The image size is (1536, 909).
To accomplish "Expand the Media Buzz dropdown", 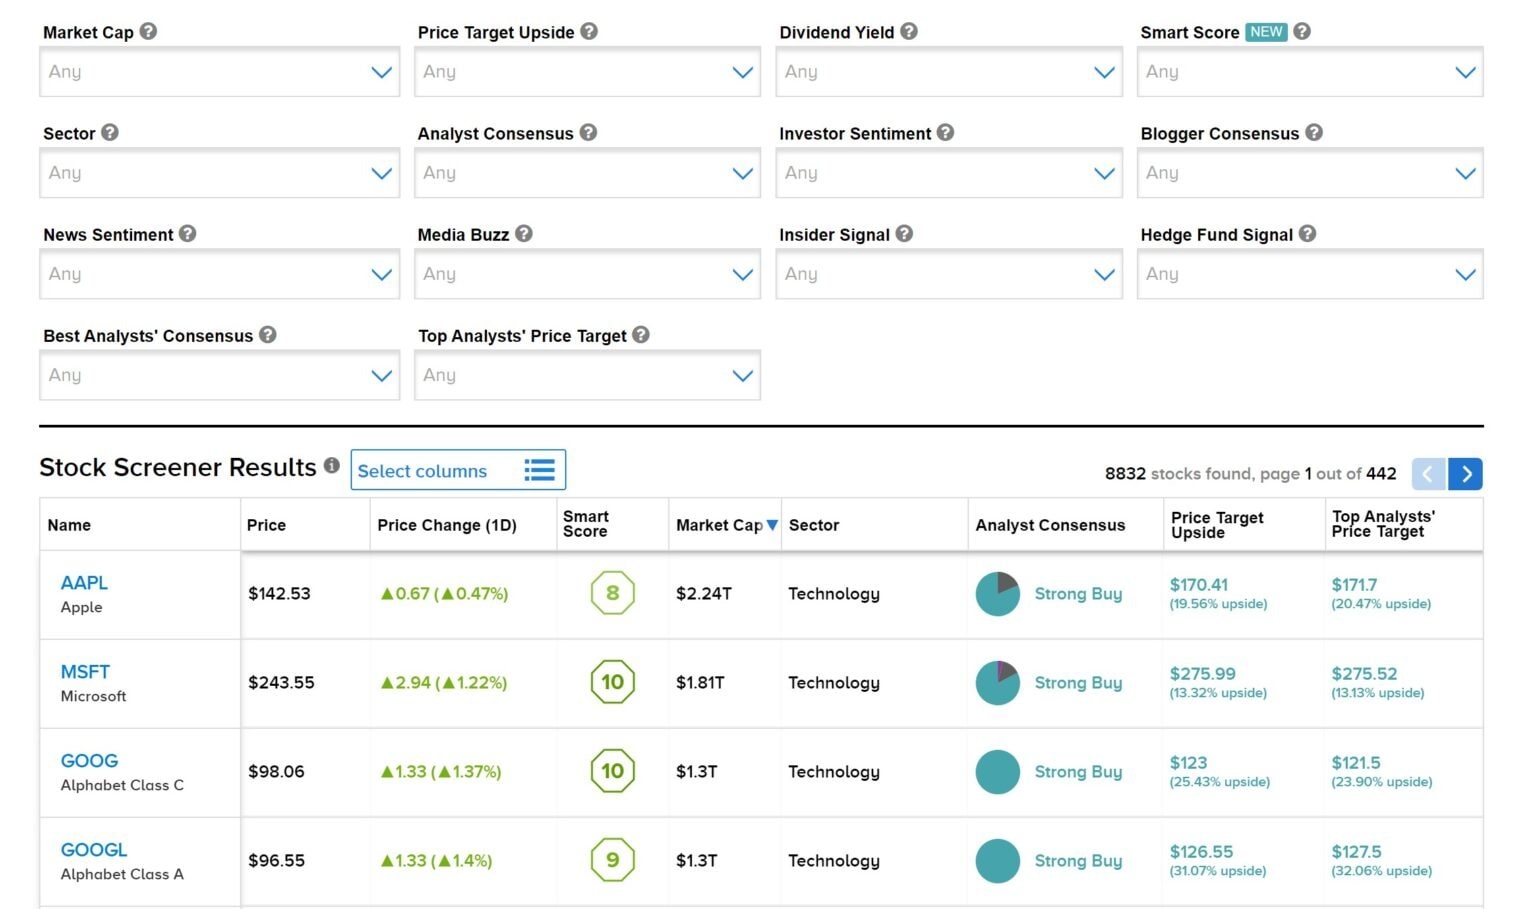I will tap(587, 274).
